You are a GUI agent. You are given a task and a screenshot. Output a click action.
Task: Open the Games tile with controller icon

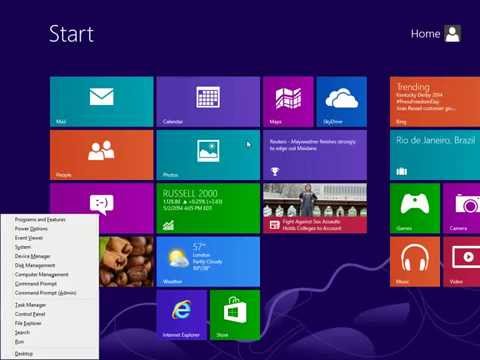tap(415, 208)
